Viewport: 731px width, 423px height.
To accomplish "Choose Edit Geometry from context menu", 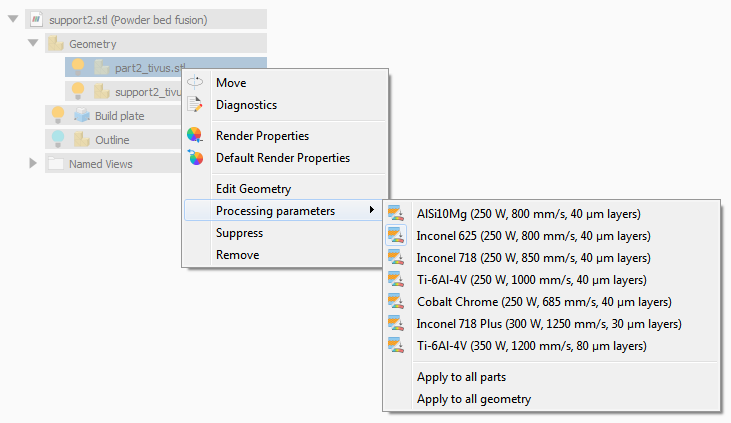I will (253, 189).
